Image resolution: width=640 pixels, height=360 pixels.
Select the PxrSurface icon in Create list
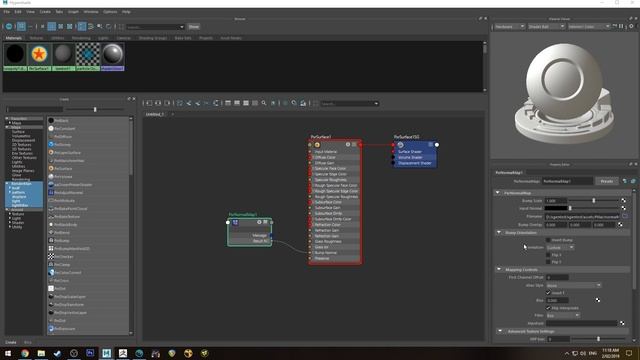[51, 169]
